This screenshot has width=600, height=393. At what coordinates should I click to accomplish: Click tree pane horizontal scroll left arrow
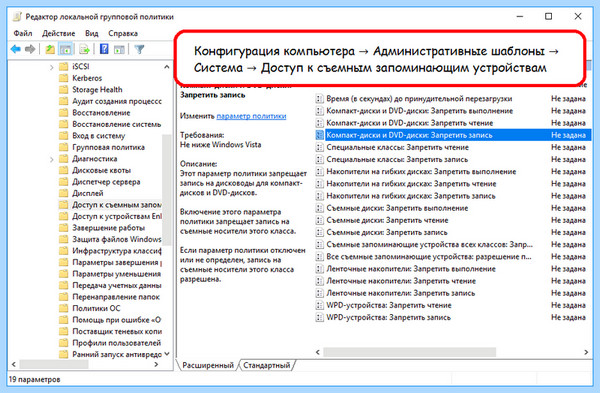tap(14, 365)
